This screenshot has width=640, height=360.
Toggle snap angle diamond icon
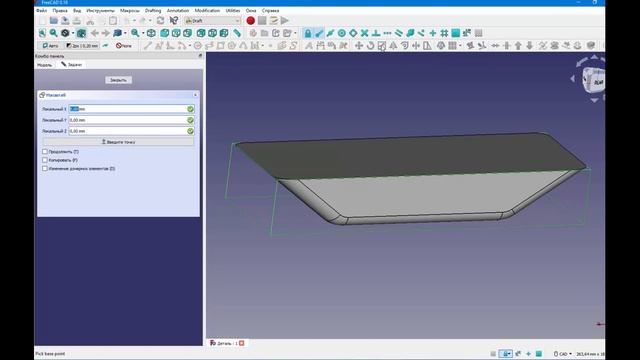(353, 33)
